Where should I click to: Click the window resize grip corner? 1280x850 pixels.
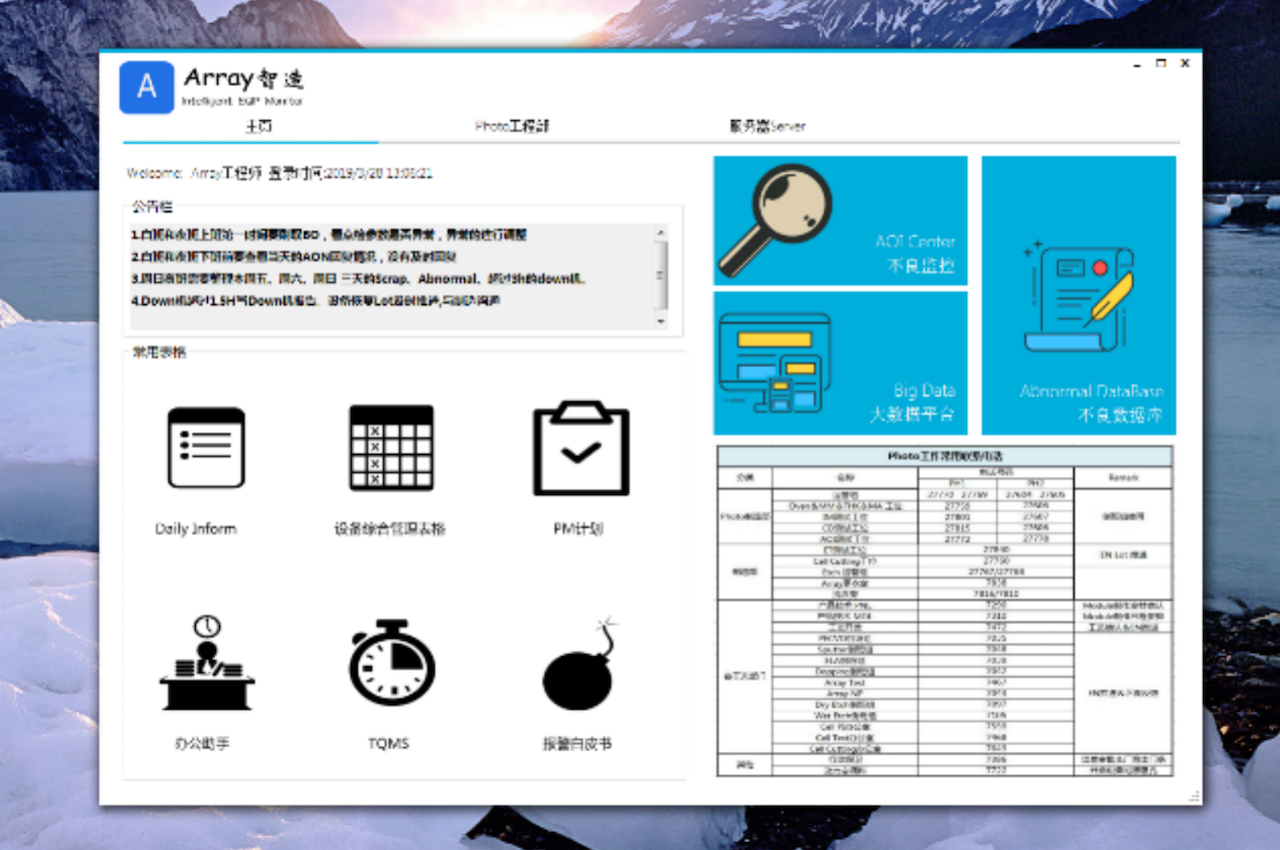(1194, 797)
